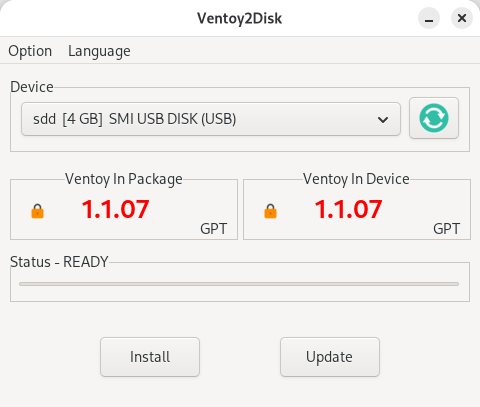Click the Status - READY label
The height and width of the screenshot is (407, 480).
click(x=59, y=262)
